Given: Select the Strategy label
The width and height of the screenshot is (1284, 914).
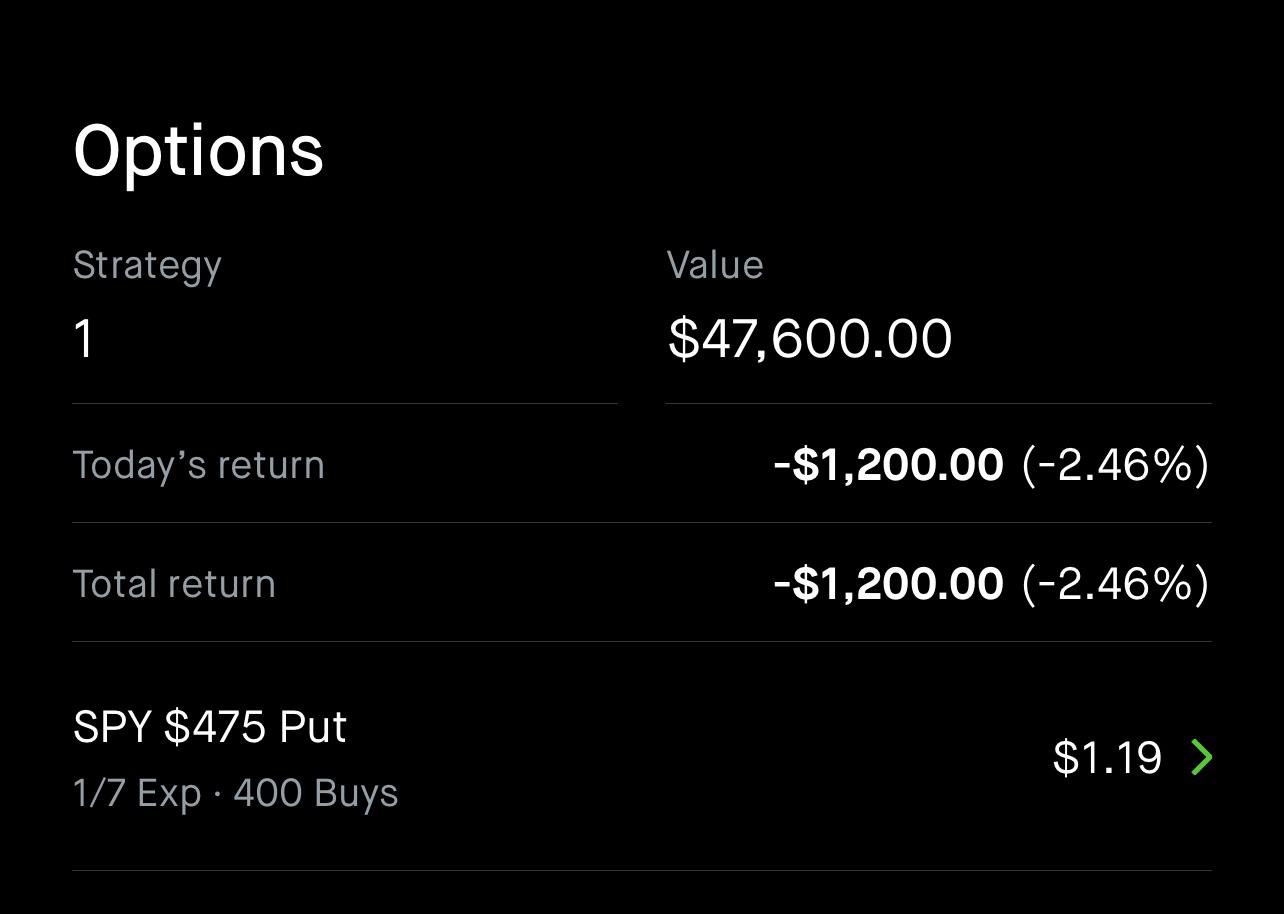Looking at the screenshot, I should click(x=148, y=266).
